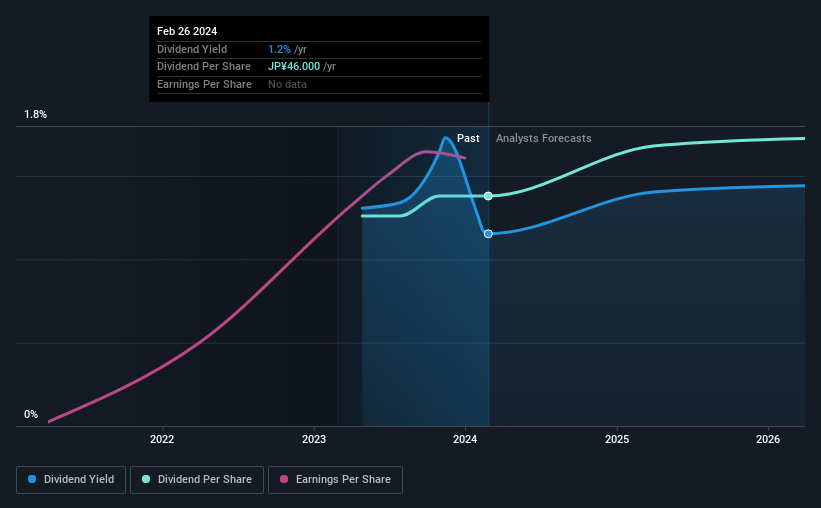Click the pink Earnings Per Share legend dot
Screen dimensions: 821x508
coord(284,479)
